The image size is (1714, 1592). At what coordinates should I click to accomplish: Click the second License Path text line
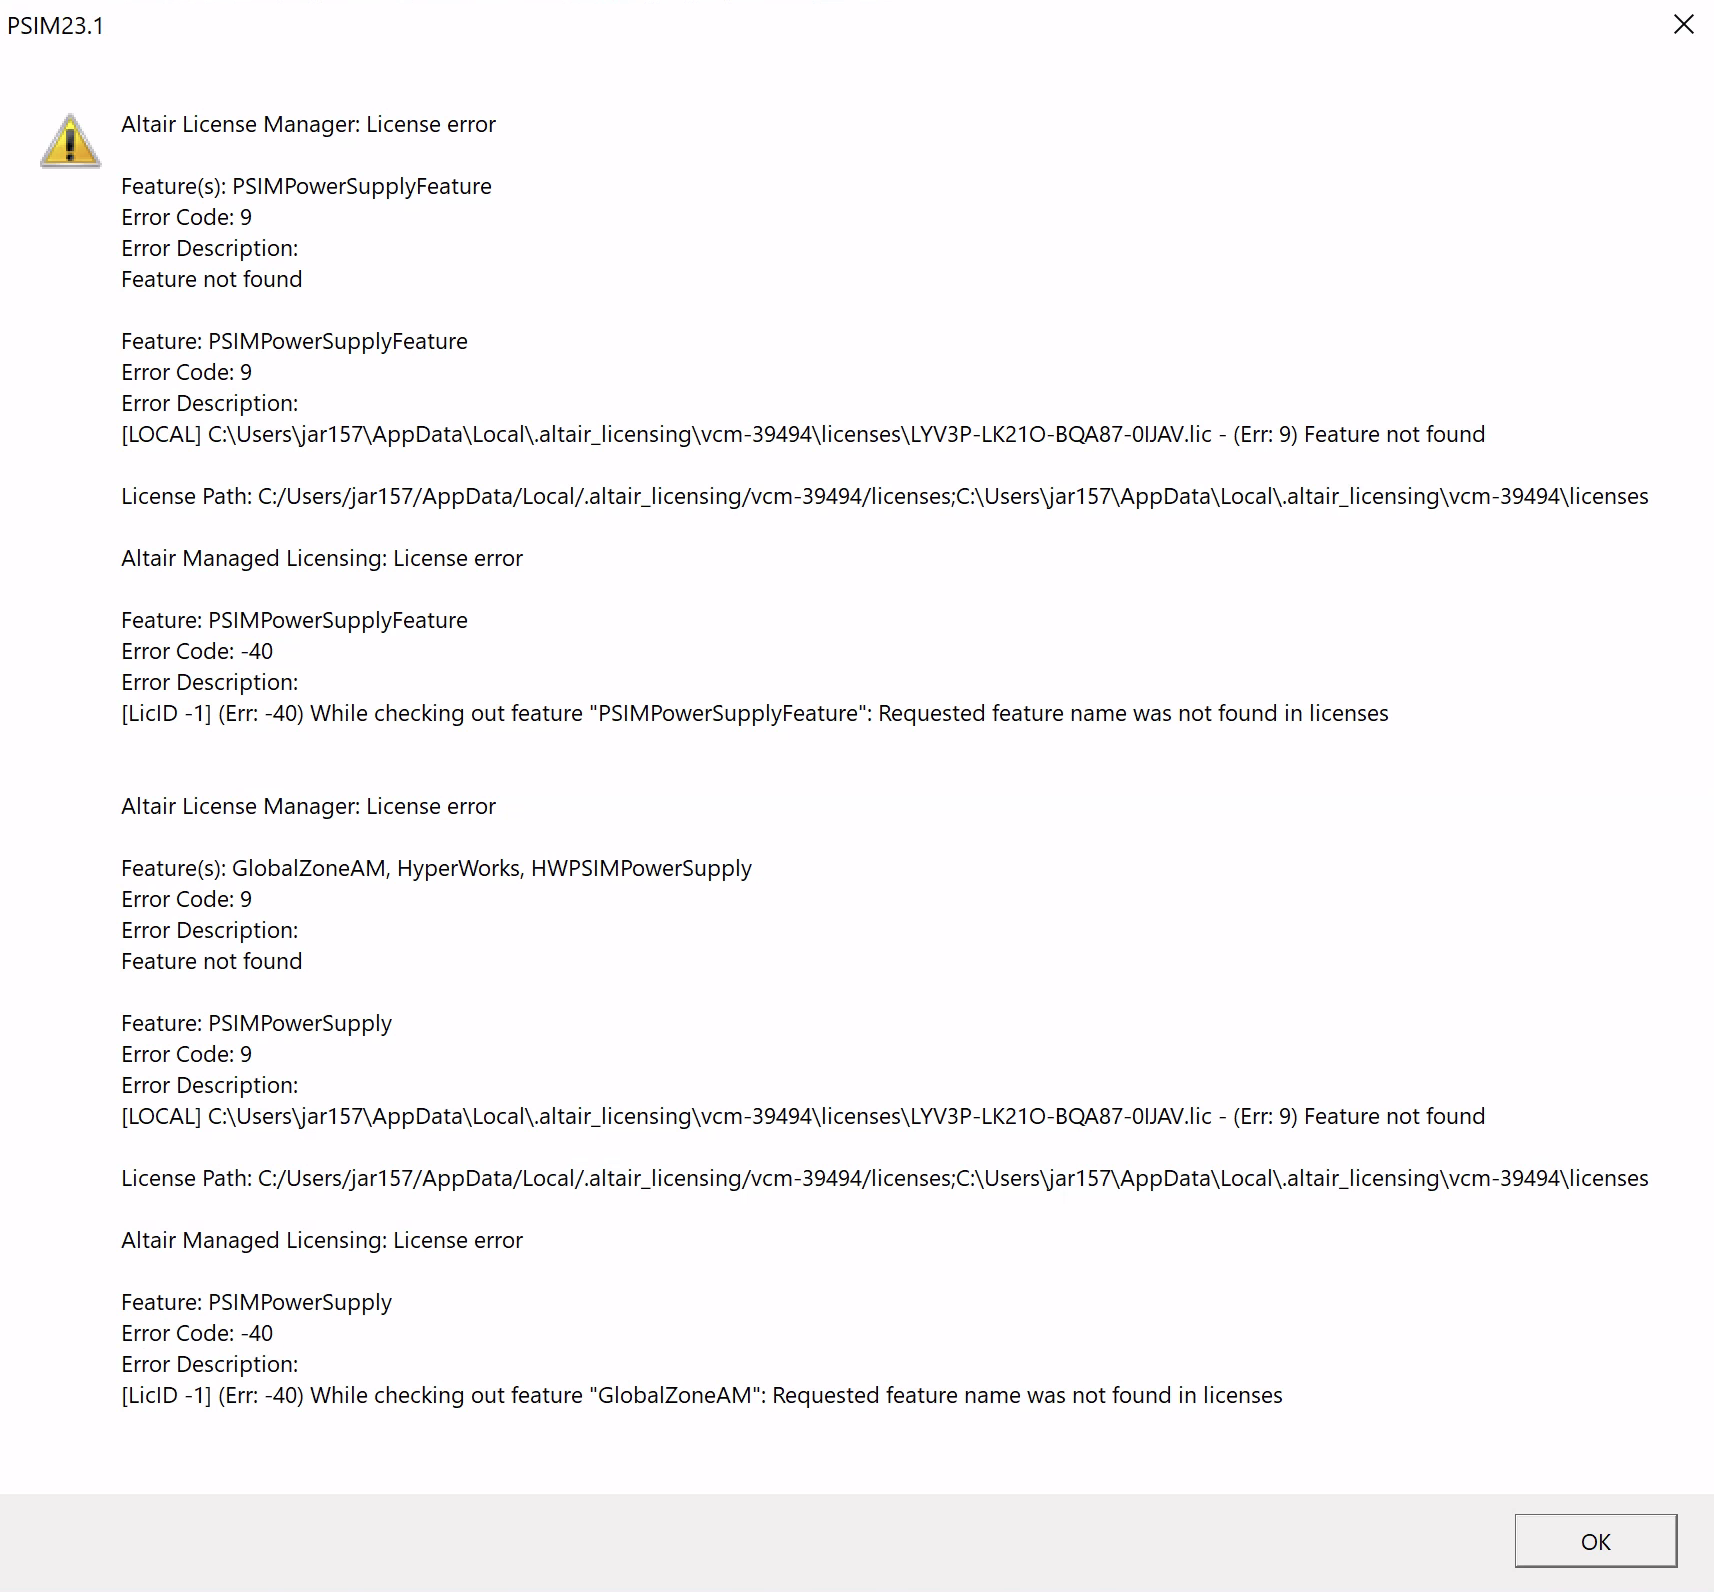884,1177
